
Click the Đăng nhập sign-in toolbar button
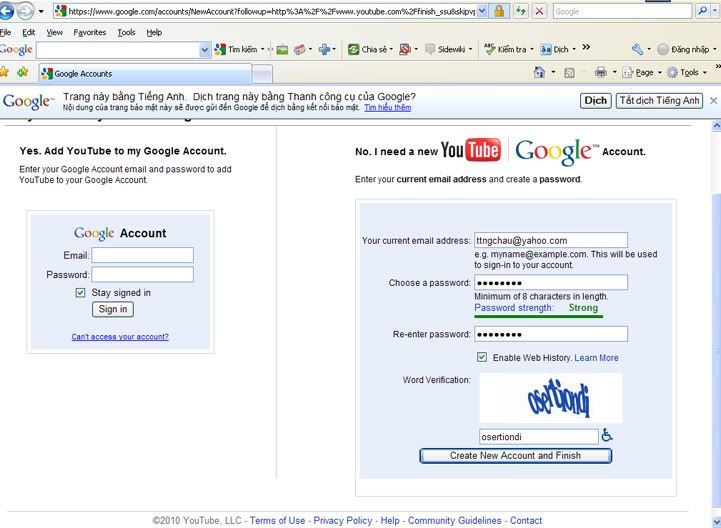[684, 49]
